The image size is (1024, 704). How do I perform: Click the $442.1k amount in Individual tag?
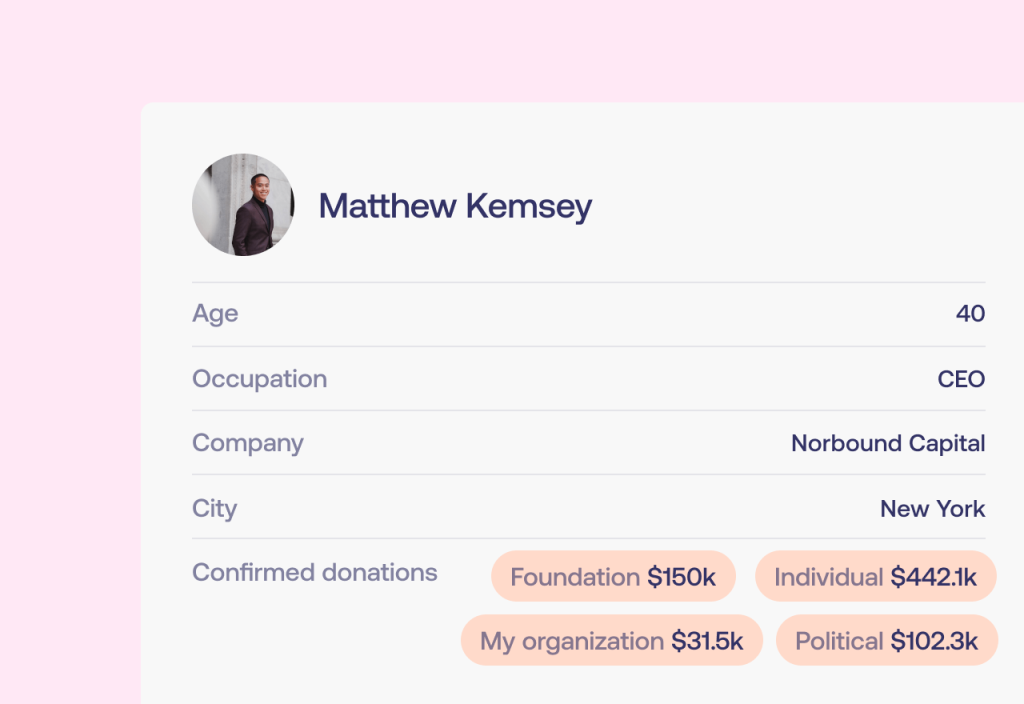pyautogui.click(x=934, y=577)
